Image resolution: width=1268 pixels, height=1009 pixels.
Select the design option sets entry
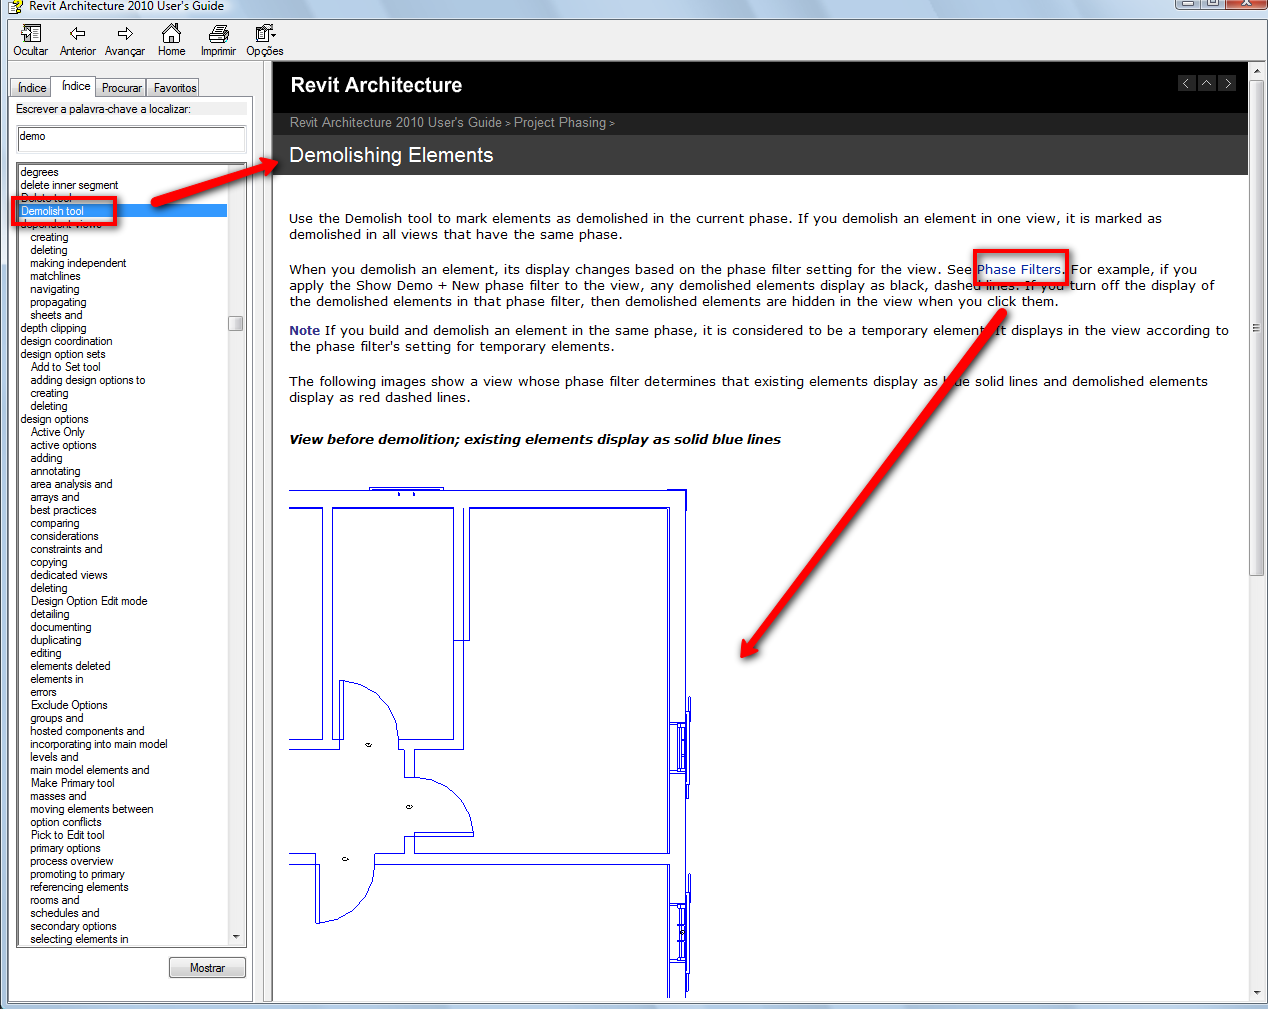(62, 354)
